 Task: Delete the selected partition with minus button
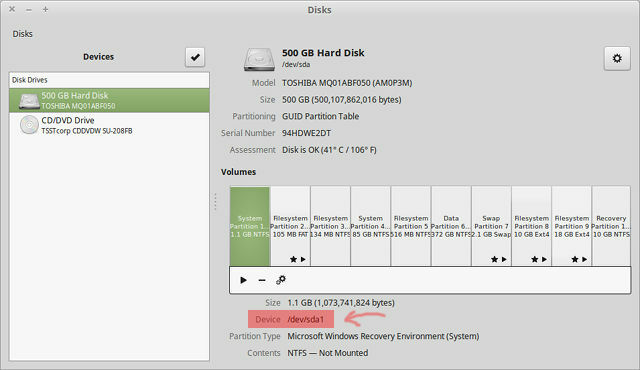(262, 280)
